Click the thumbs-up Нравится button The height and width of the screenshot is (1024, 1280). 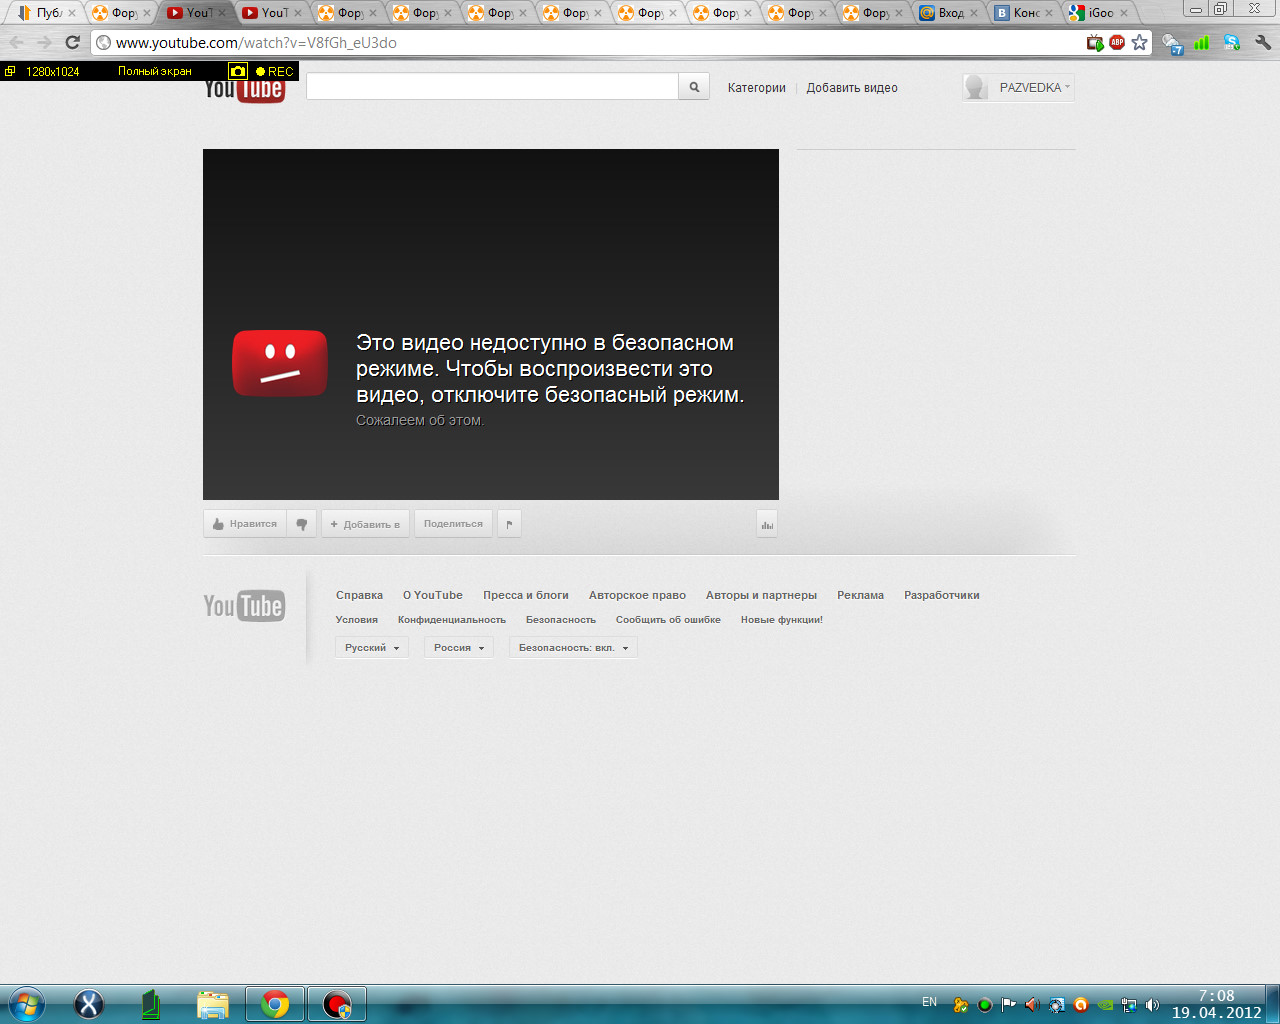point(245,524)
